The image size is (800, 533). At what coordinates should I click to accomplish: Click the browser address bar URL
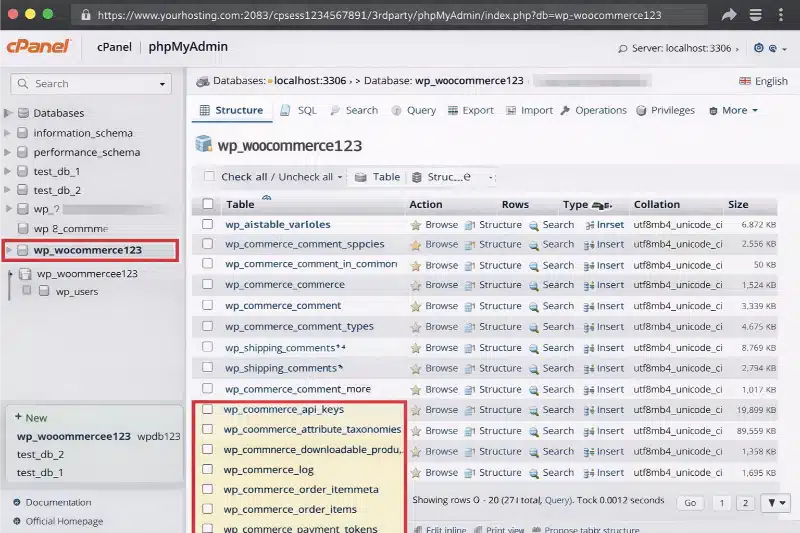tap(379, 15)
